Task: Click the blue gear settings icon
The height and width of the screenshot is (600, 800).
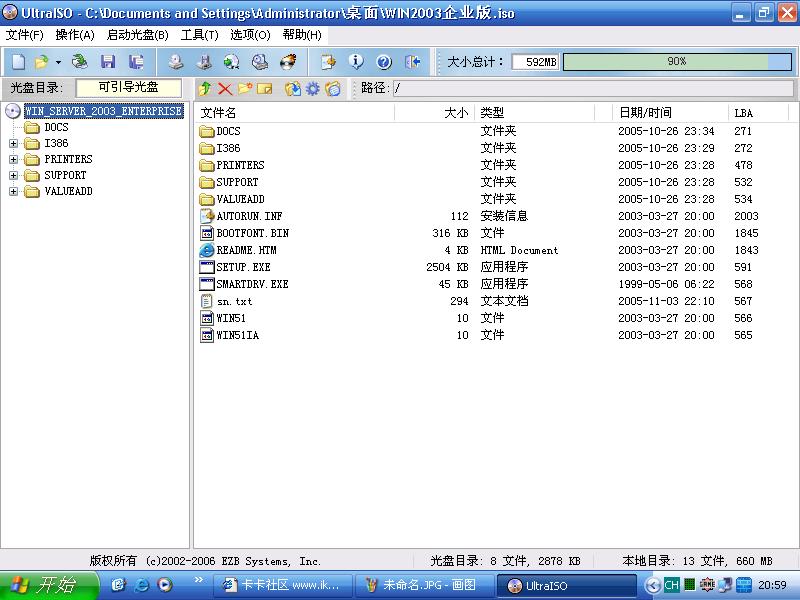Action: (312, 89)
